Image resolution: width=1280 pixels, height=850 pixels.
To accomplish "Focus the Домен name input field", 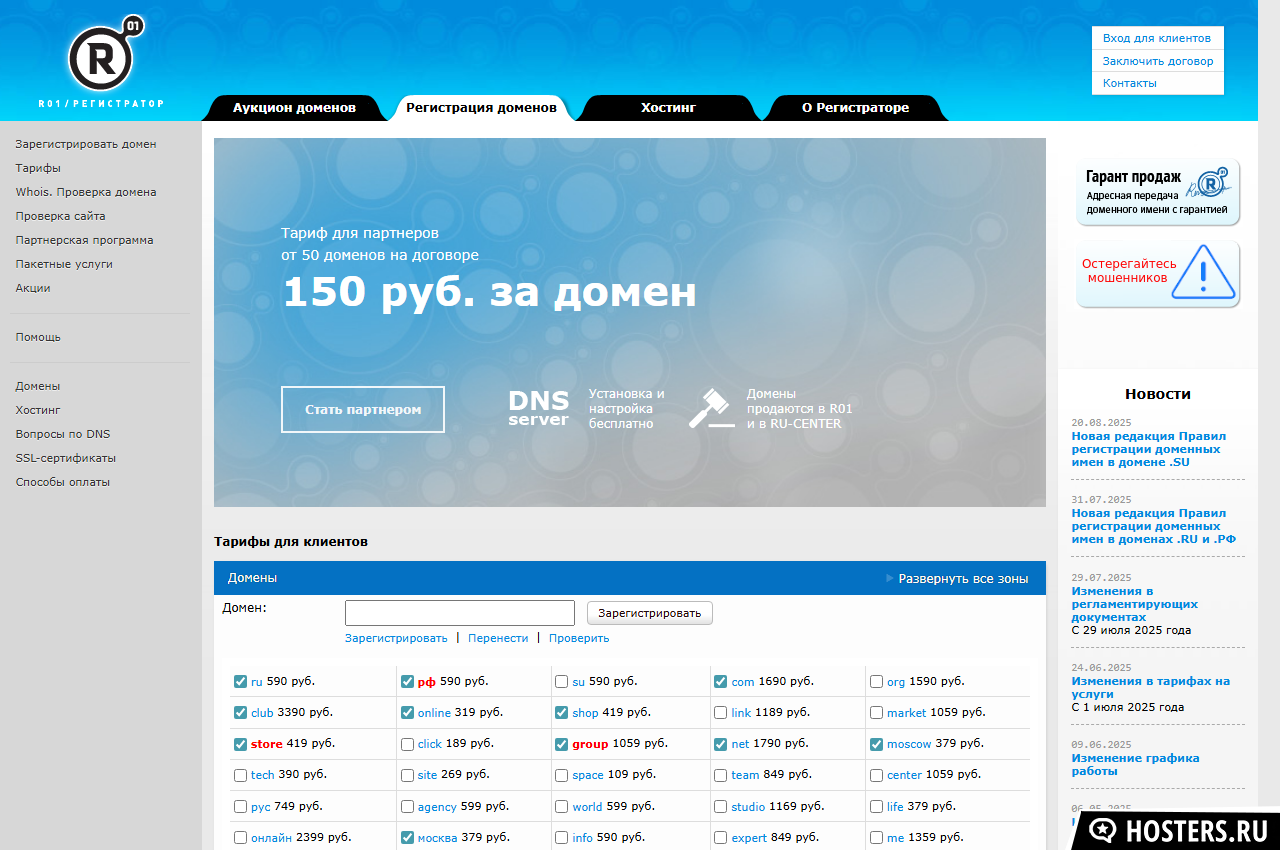I will [x=460, y=613].
